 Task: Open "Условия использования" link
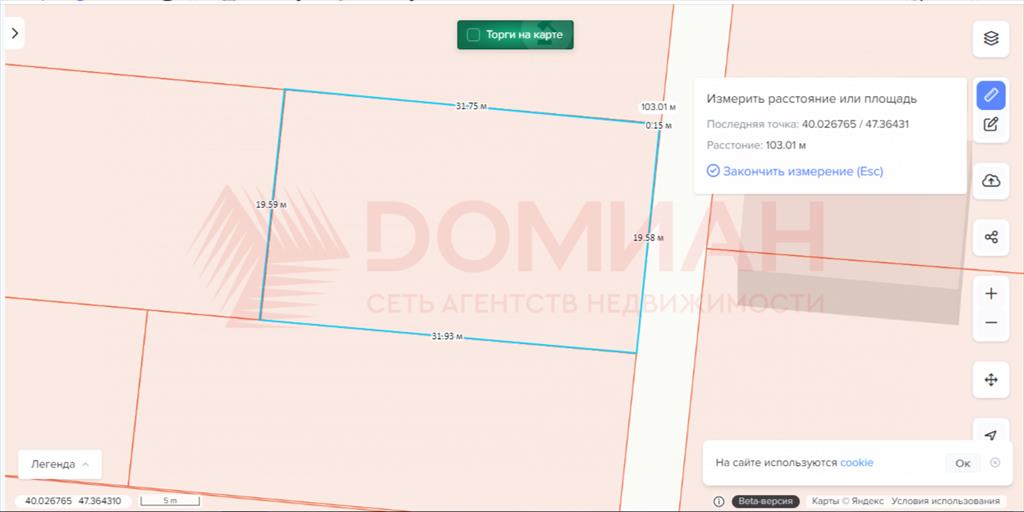tap(945, 501)
